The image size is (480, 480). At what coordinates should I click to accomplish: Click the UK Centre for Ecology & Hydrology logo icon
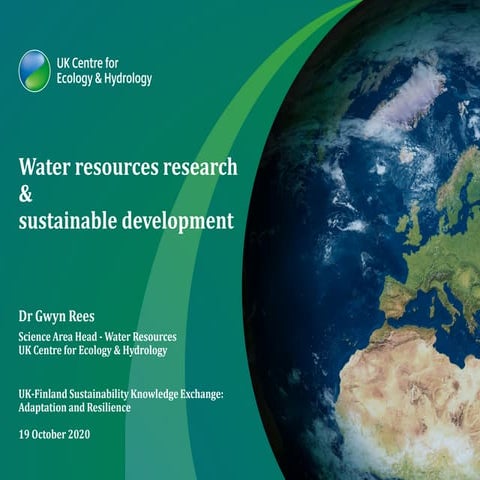tap(34, 71)
